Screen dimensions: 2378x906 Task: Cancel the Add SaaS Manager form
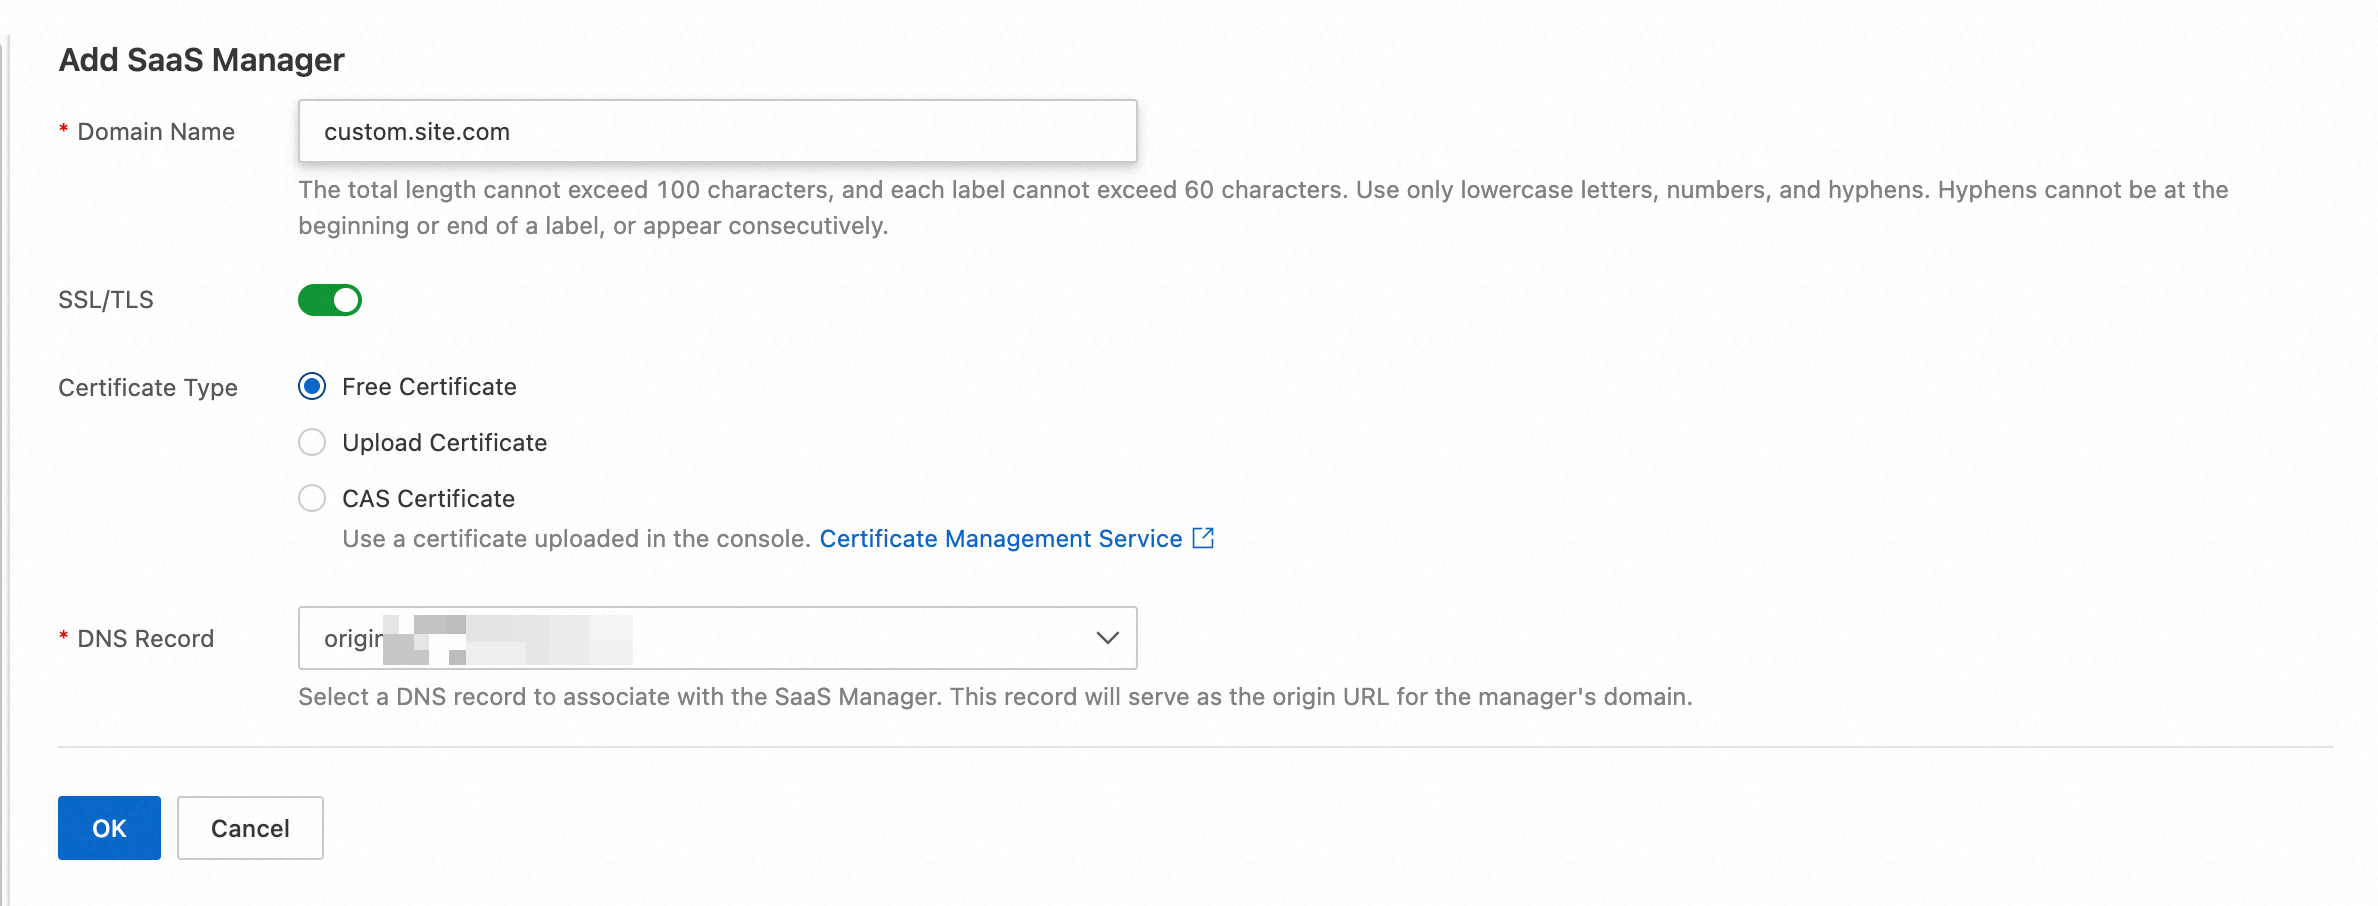pos(250,828)
